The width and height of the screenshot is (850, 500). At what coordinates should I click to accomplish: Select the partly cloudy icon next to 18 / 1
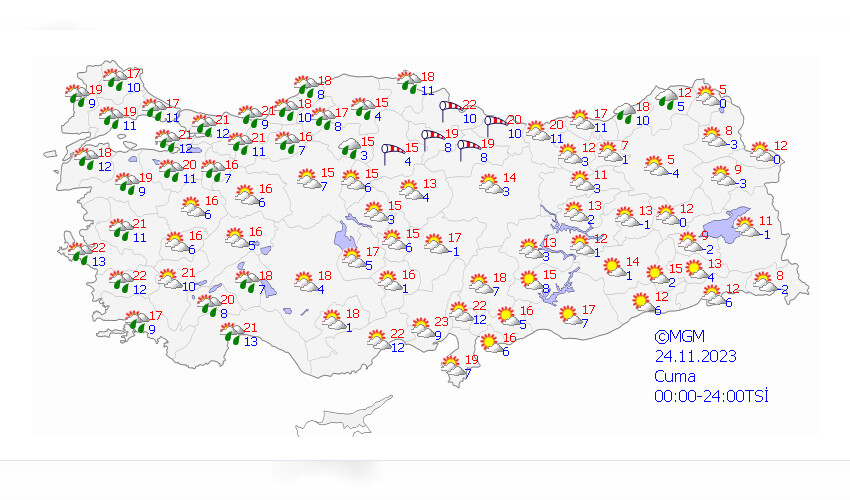tap(334, 320)
